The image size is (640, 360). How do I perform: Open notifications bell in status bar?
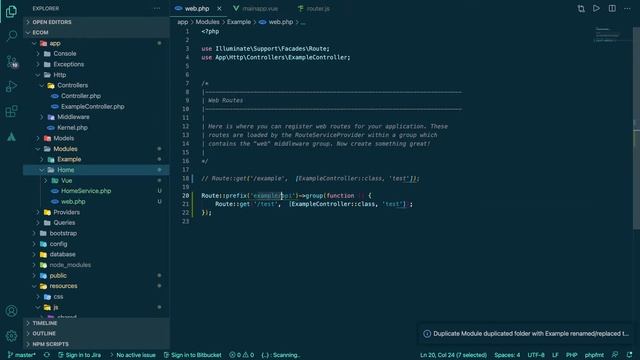click(629, 355)
